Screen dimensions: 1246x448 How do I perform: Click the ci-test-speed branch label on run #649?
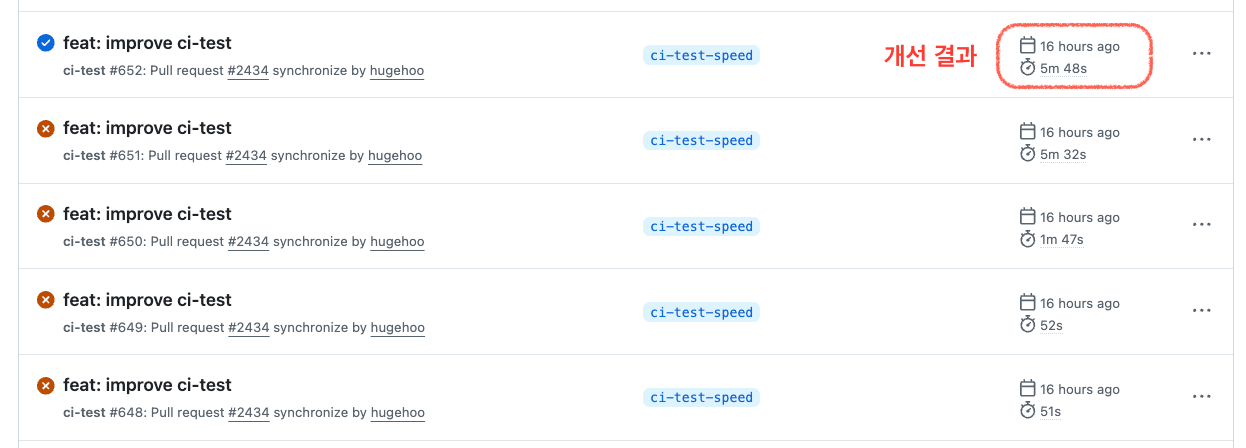click(701, 312)
